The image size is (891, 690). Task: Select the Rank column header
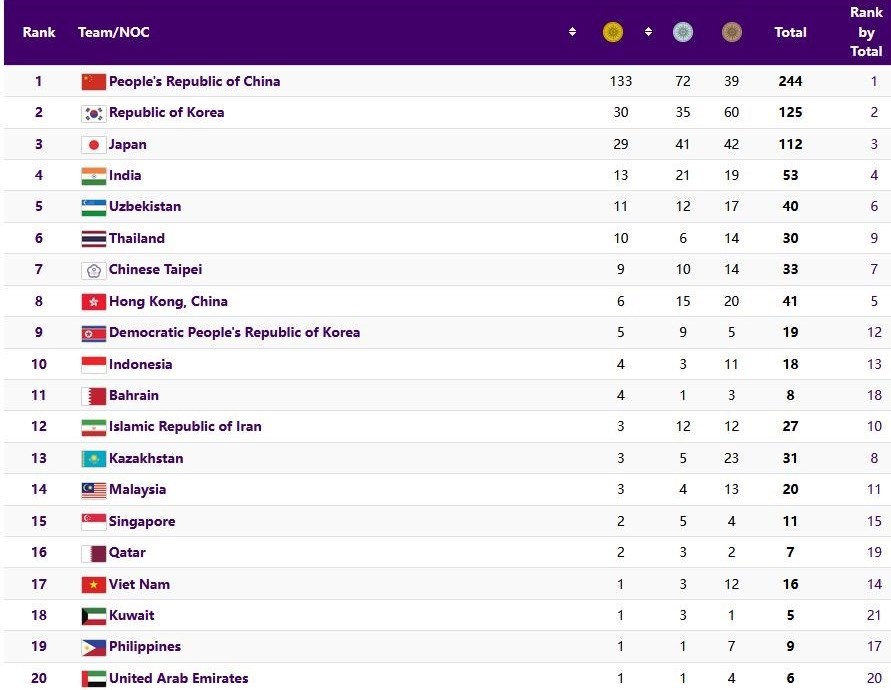click(x=39, y=32)
